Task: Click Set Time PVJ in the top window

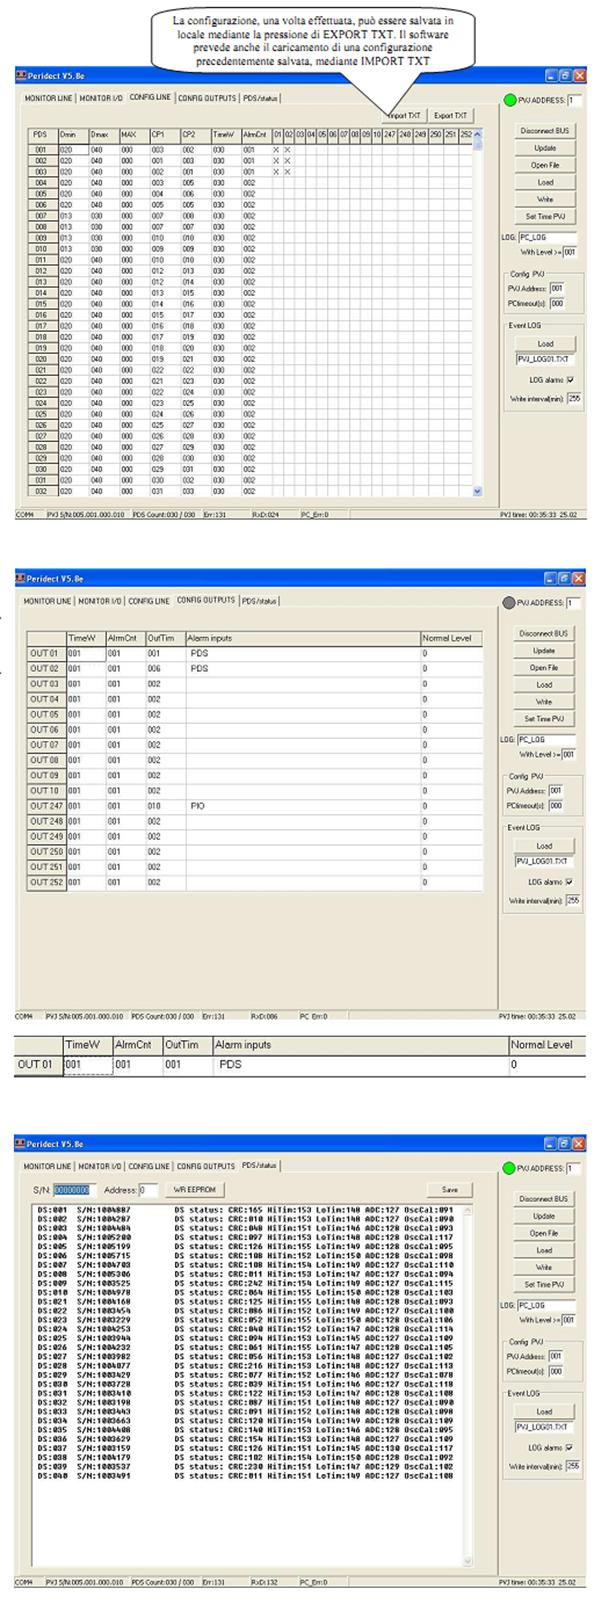Action: coord(544,216)
